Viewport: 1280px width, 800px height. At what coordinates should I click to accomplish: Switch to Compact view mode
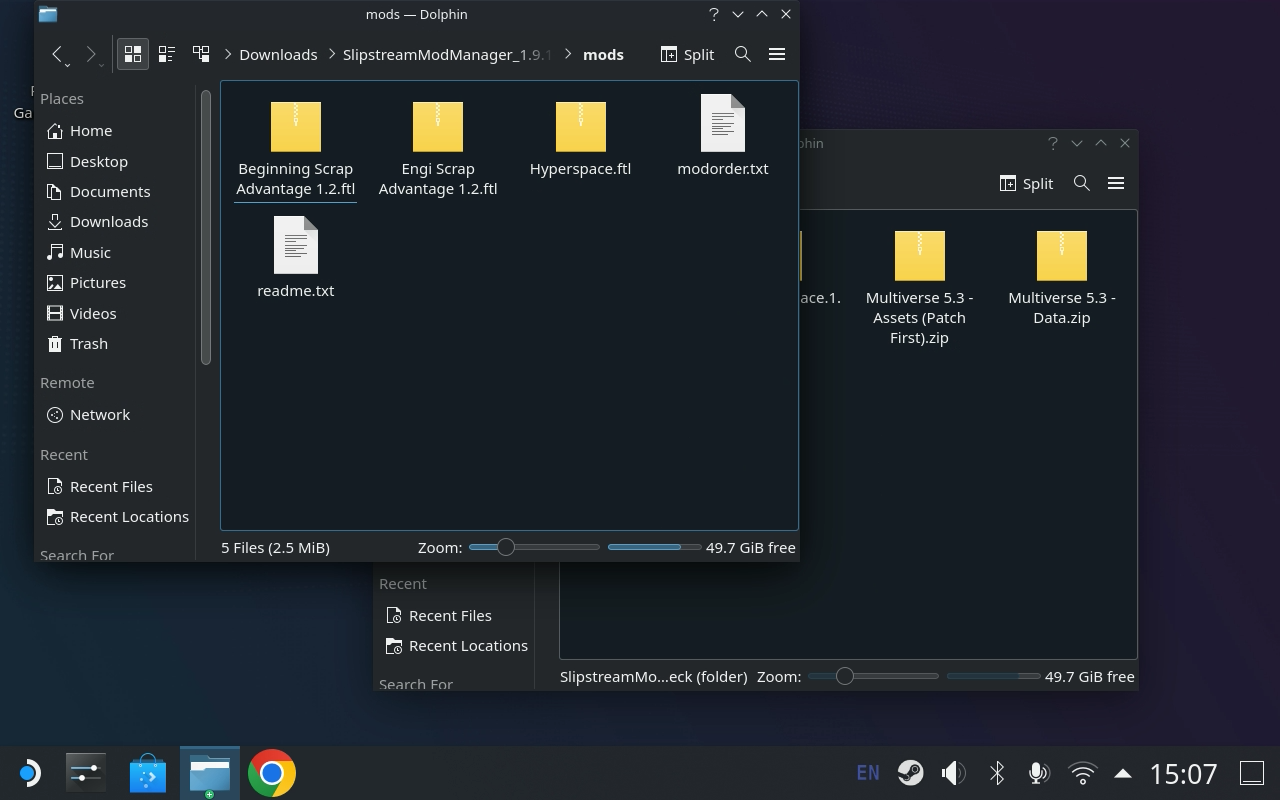click(x=167, y=54)
